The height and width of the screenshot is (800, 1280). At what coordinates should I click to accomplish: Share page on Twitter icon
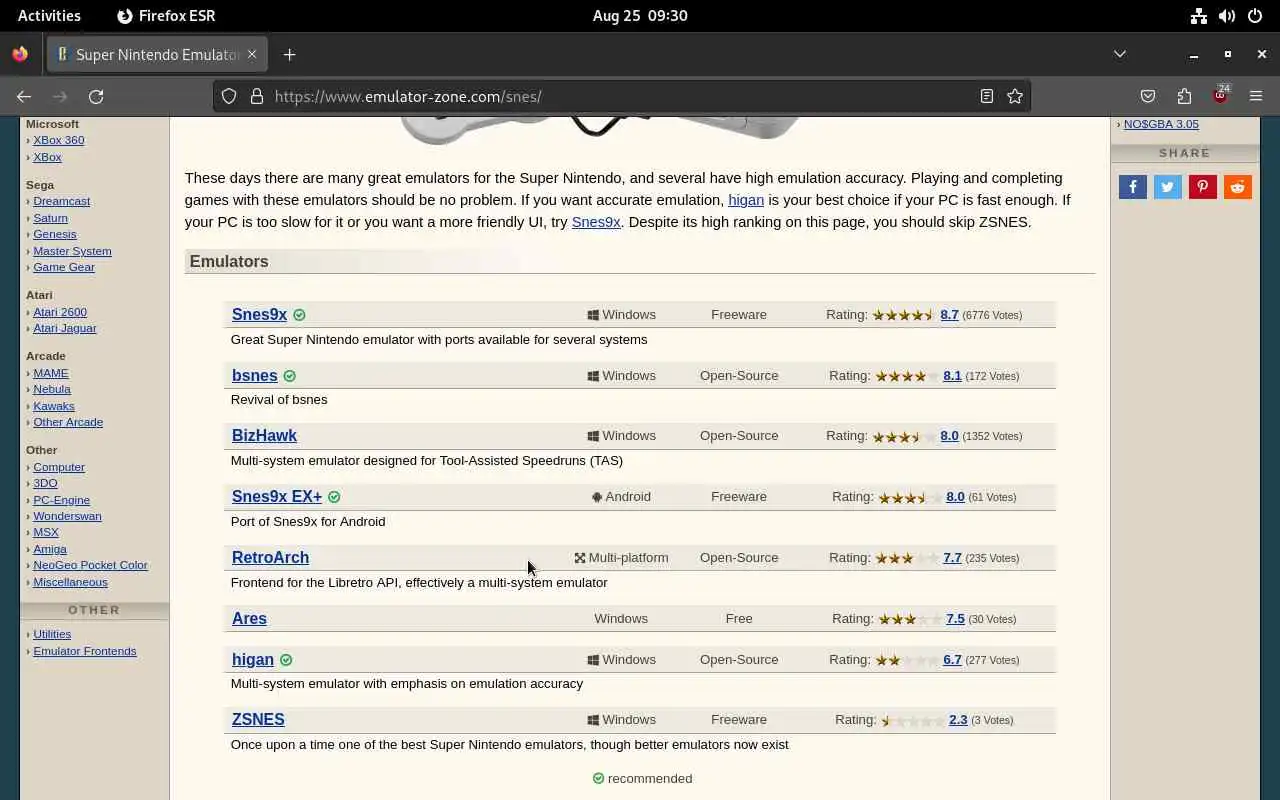tap(1168, 187)
